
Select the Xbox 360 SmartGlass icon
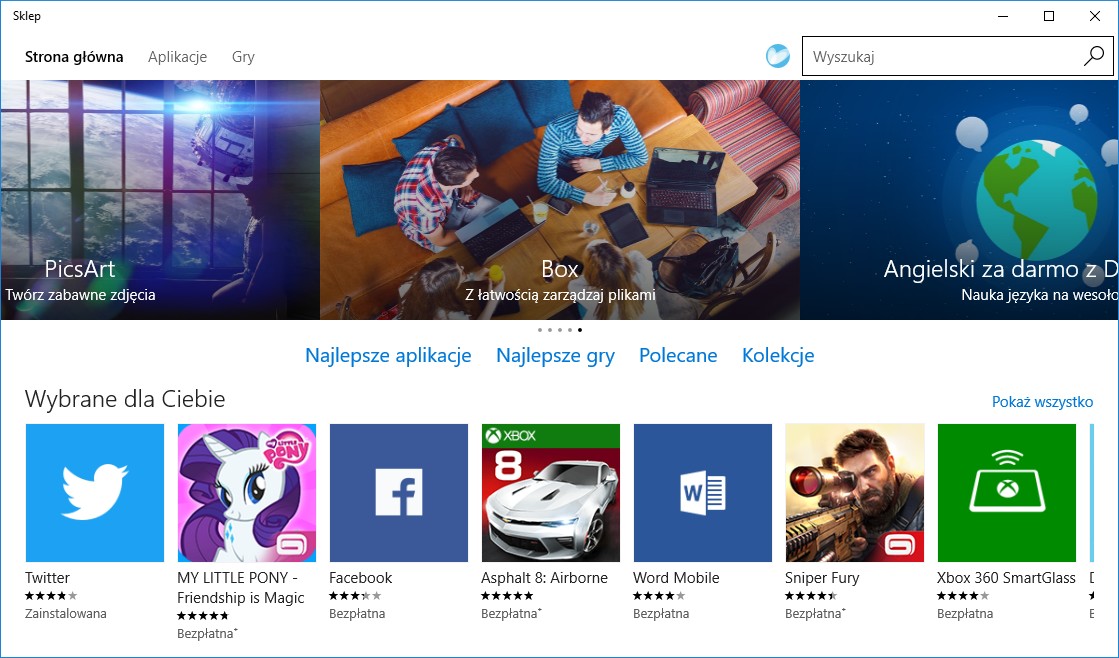pyautogui.click(x=1007, y=493)
